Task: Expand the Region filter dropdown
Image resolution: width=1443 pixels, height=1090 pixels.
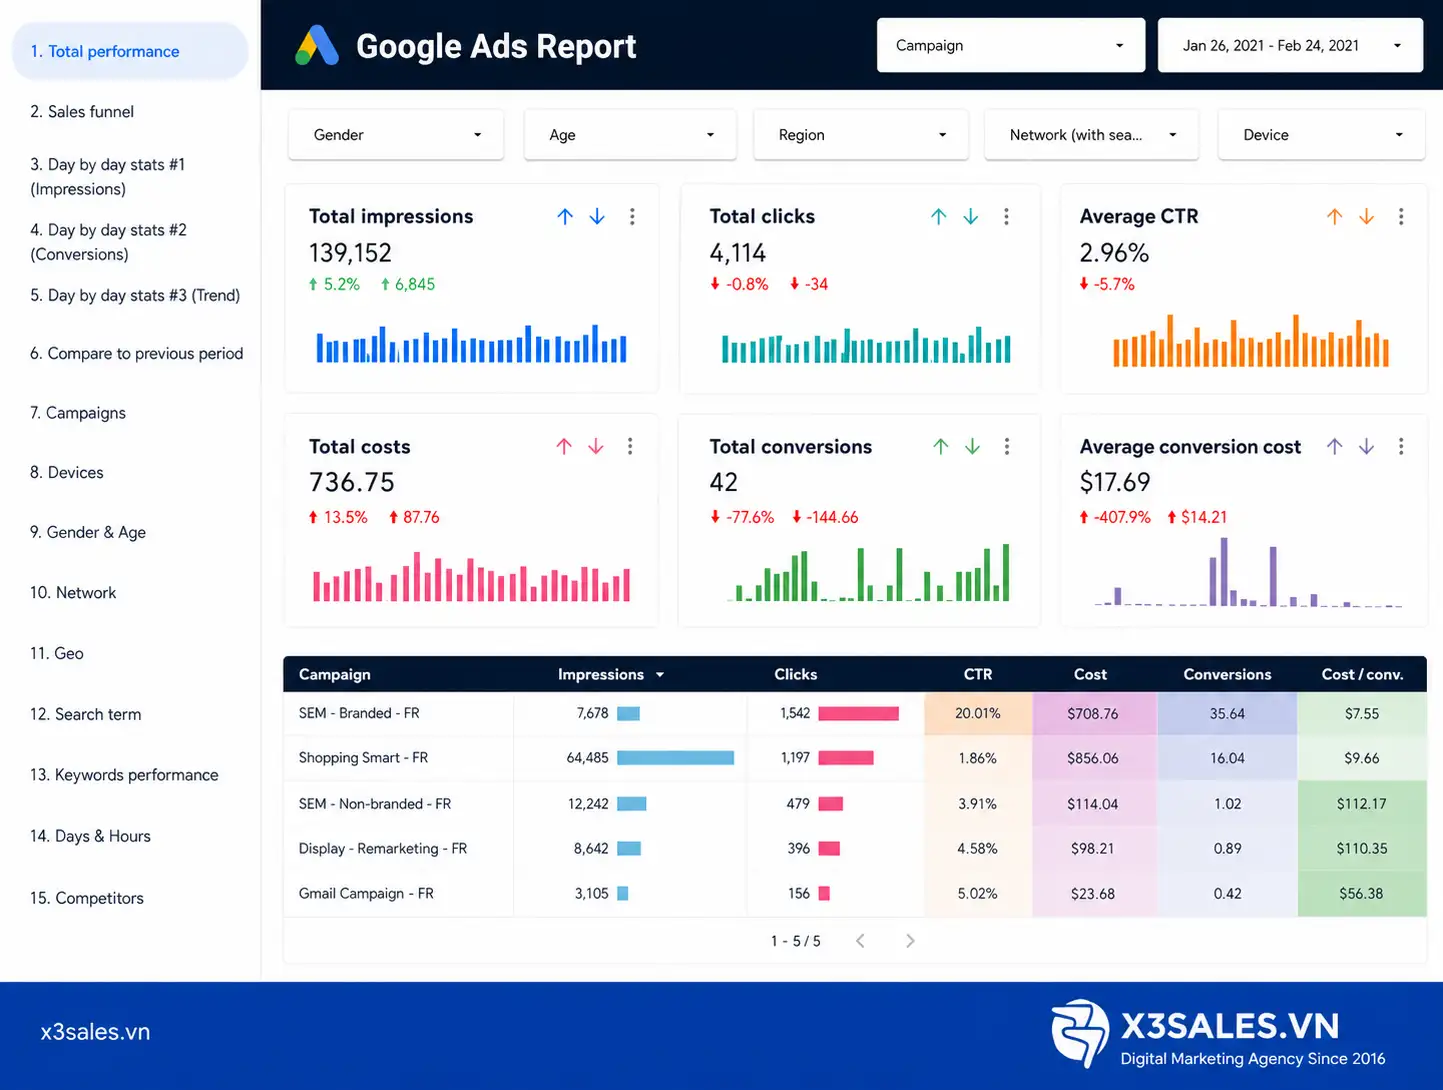Action: click(861, 135)
